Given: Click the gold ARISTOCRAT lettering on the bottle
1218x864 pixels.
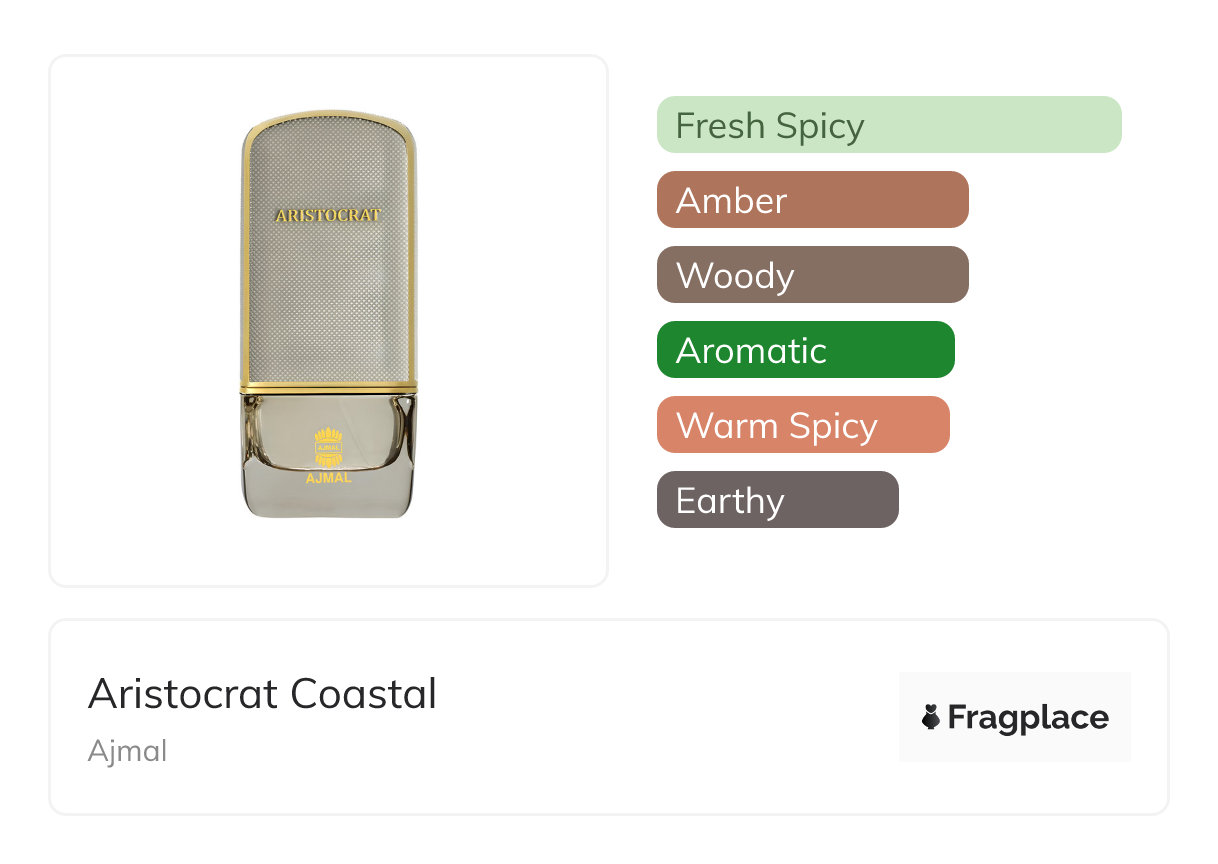Looking at the screenshot, I should [328, 215].
